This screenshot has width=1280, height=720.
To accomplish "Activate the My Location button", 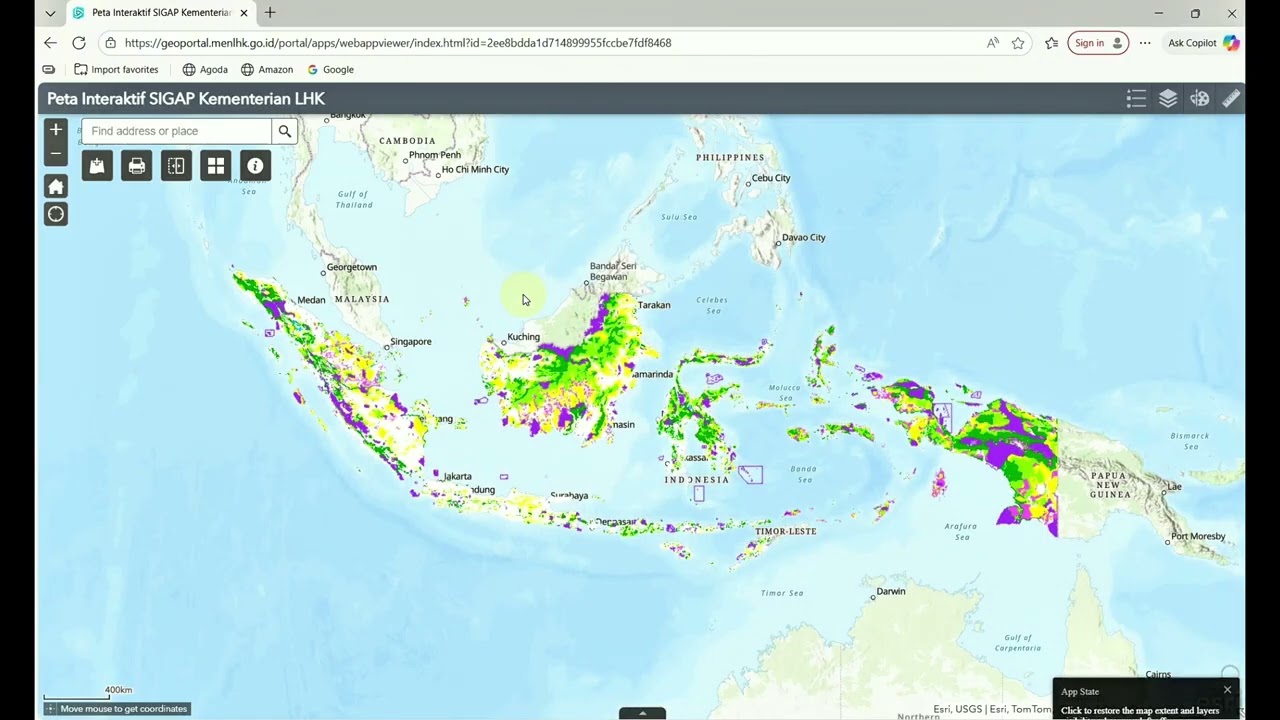I will 56,214.
